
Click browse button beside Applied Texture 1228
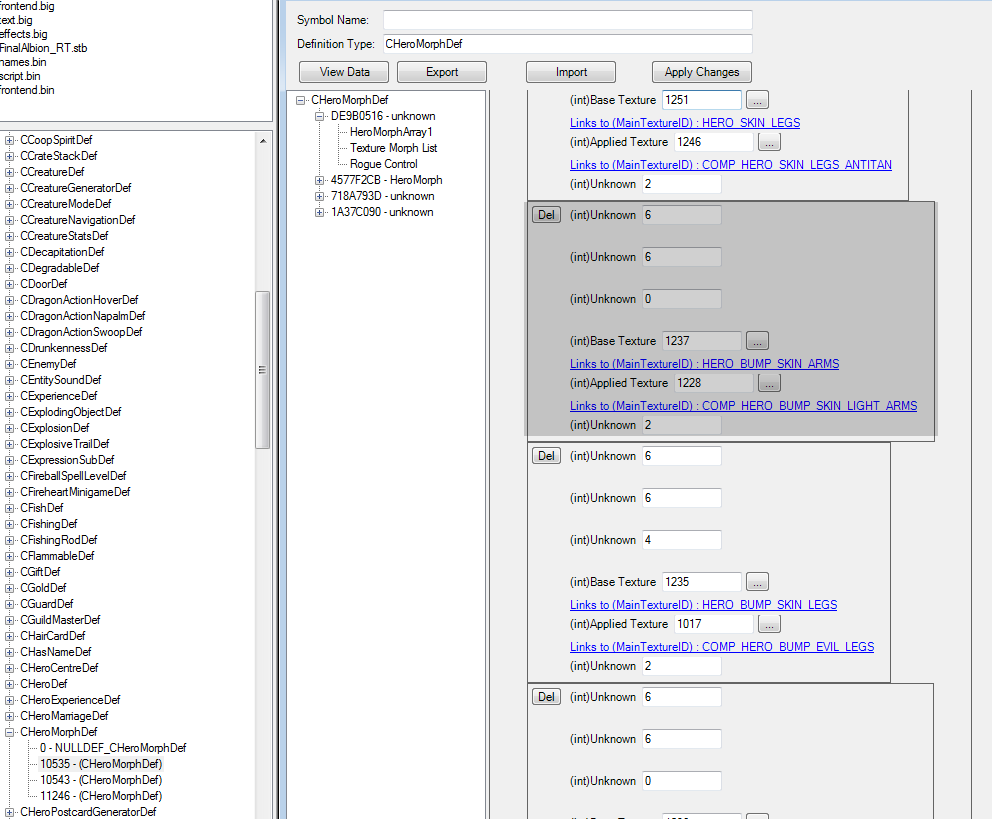pyautogui.click(x=769, y=383)
